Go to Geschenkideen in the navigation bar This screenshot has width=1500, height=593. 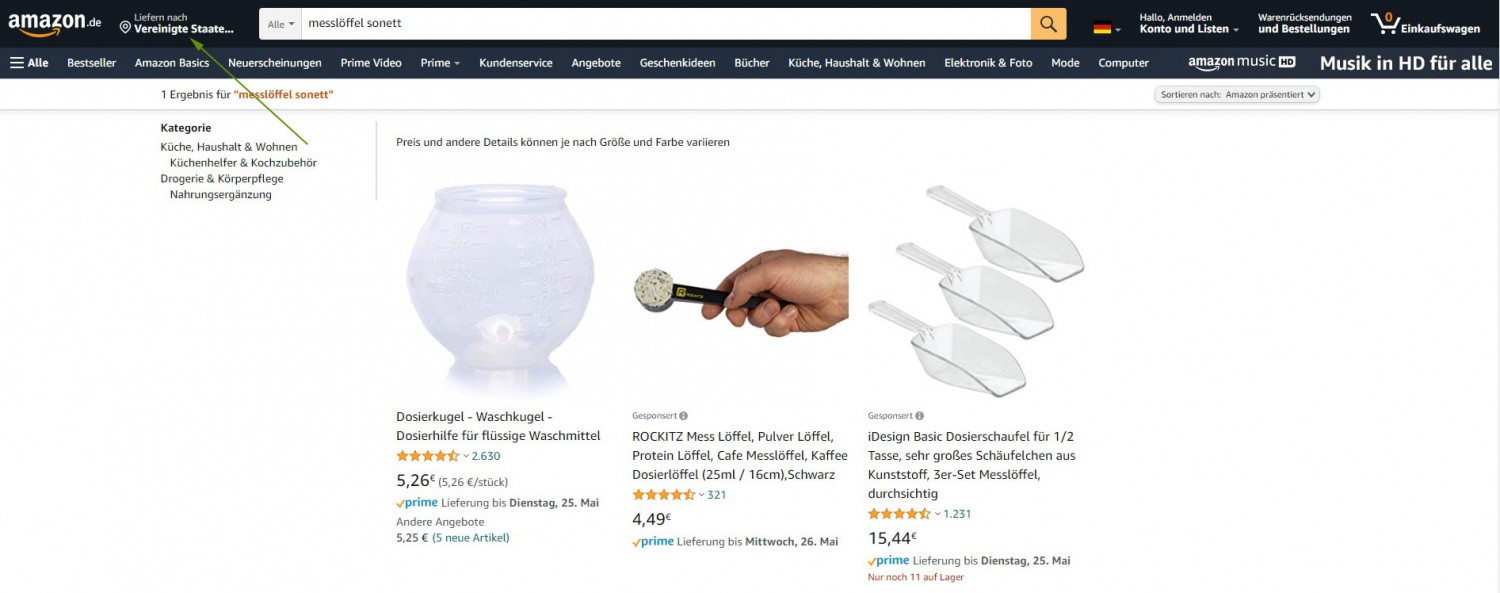678,63
